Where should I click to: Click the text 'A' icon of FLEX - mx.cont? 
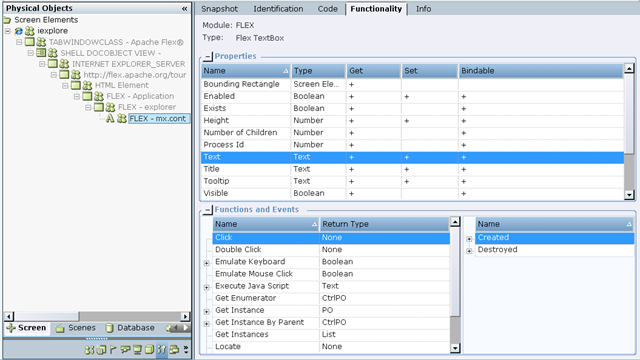(109, 118)
